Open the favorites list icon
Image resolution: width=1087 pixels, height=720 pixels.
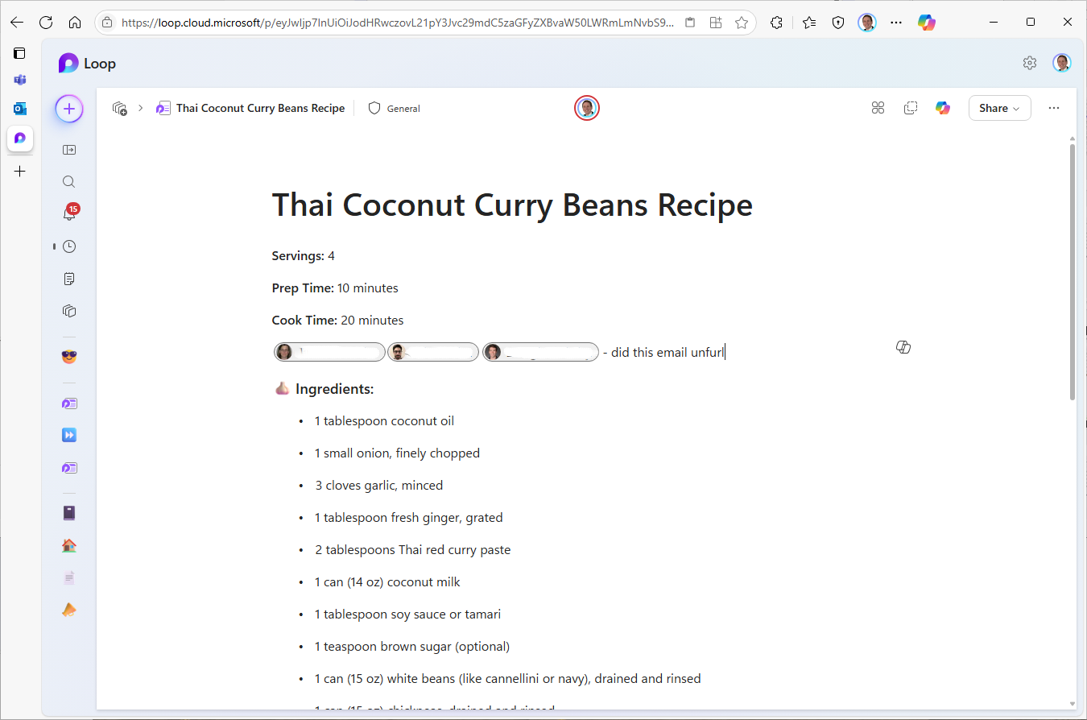pyautogui.click(x=809, y=22)
